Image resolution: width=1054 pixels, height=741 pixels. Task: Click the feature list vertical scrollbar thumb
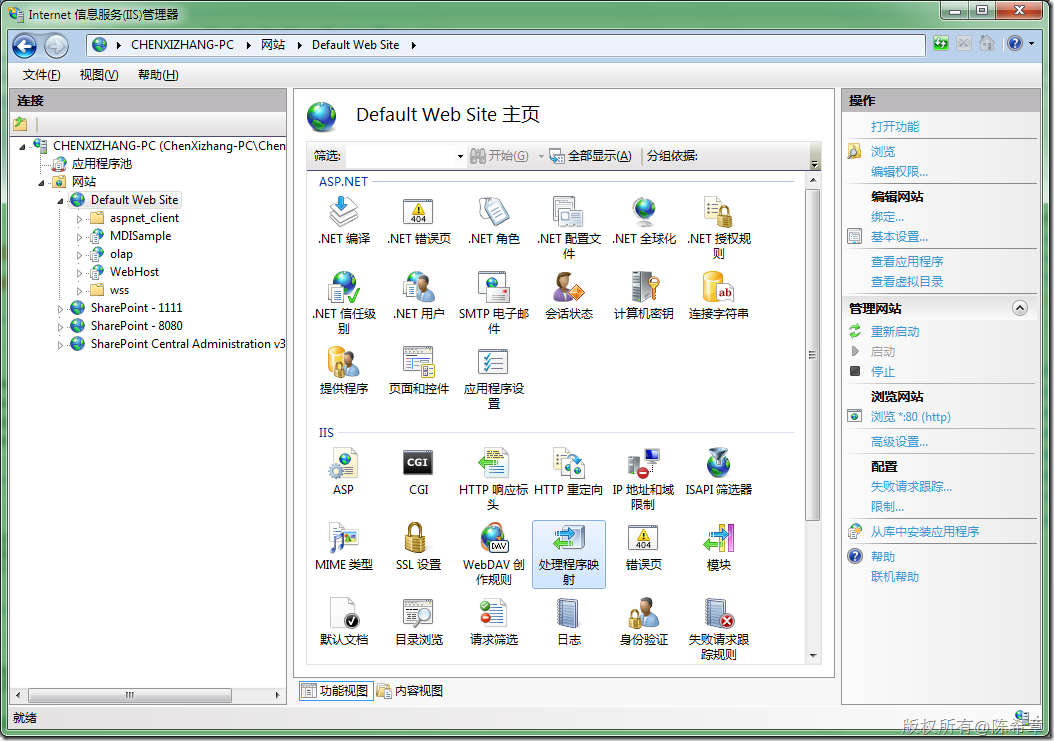(x=812, y=354)
